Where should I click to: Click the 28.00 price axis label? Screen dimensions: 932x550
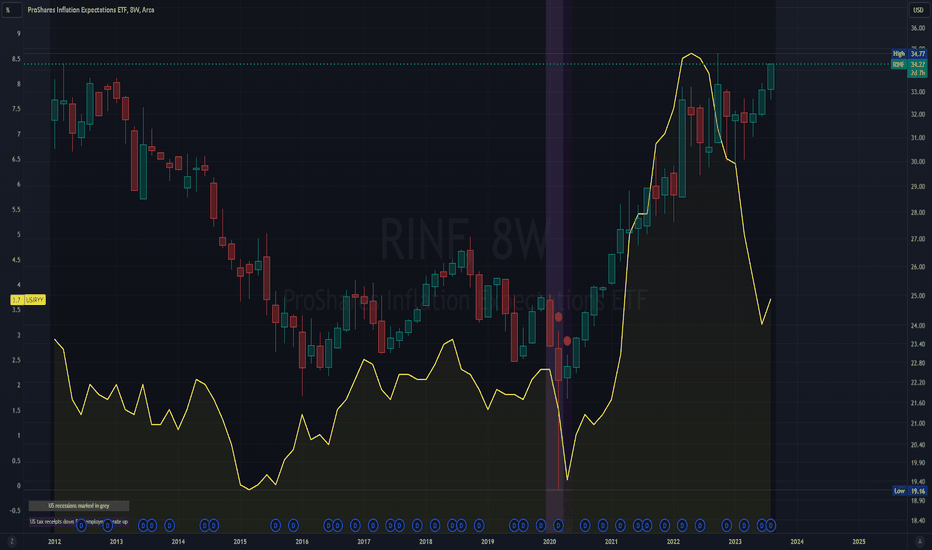(x=918, y=212)
